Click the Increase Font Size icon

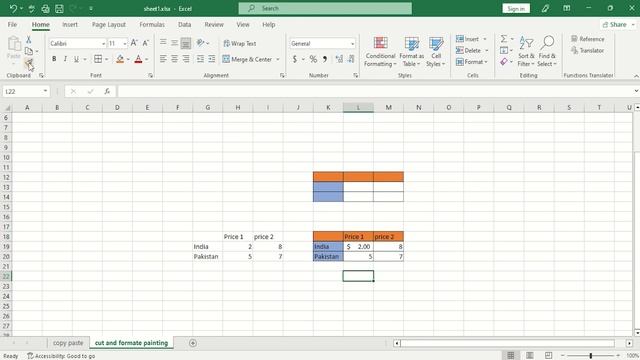click(134, 43)
